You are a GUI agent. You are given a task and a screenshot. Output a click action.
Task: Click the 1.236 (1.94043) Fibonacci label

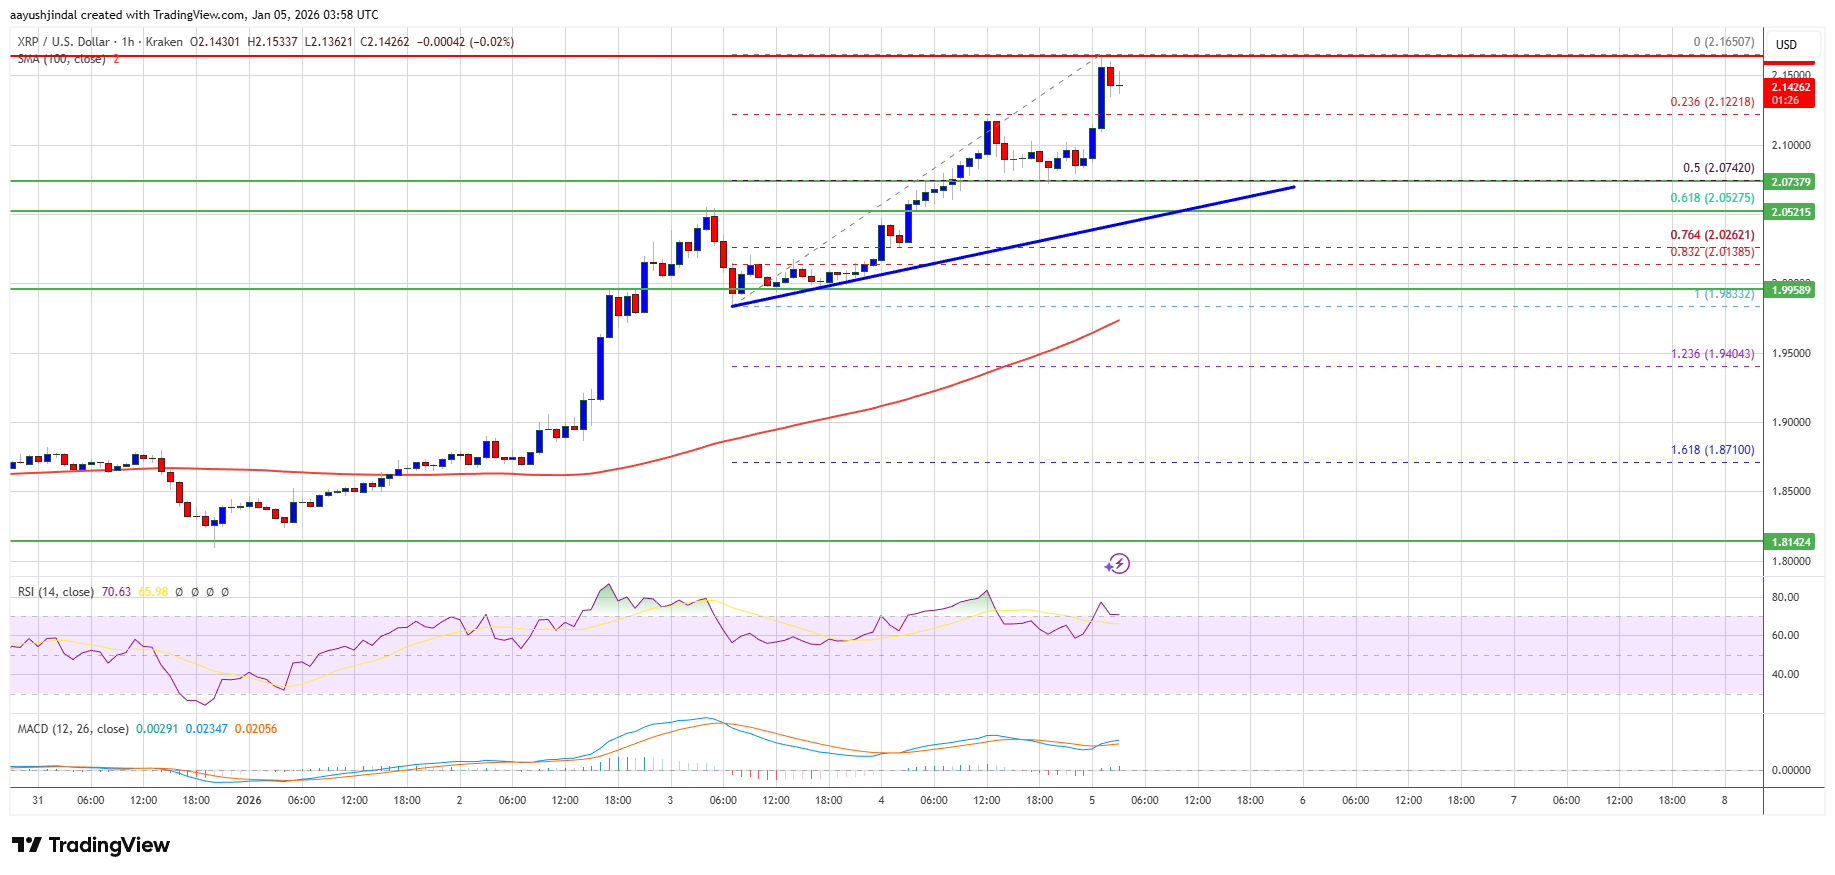(1712, 354)
